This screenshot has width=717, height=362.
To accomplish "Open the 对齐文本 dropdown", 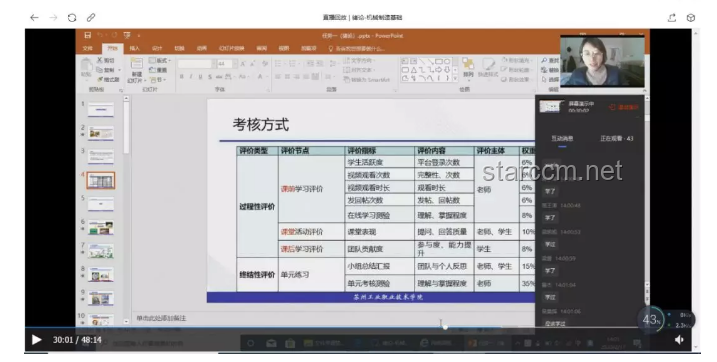I will [x=358, y=70].
